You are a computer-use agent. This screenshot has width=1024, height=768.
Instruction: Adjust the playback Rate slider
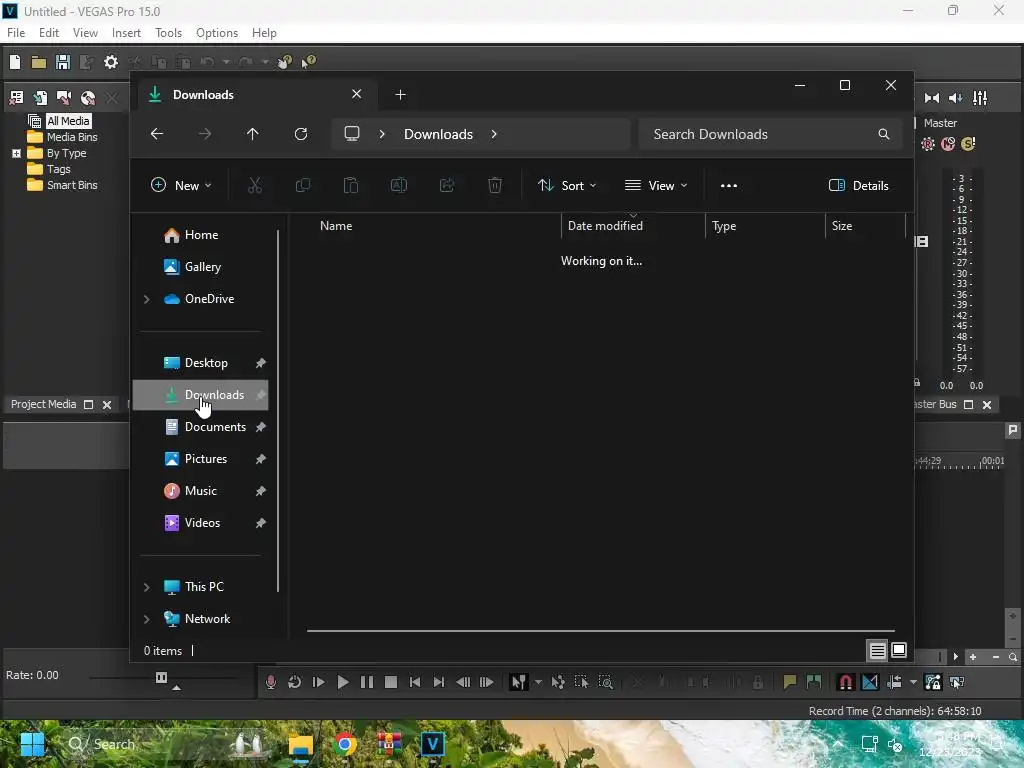pyautogui.click(x=161, y=678)
